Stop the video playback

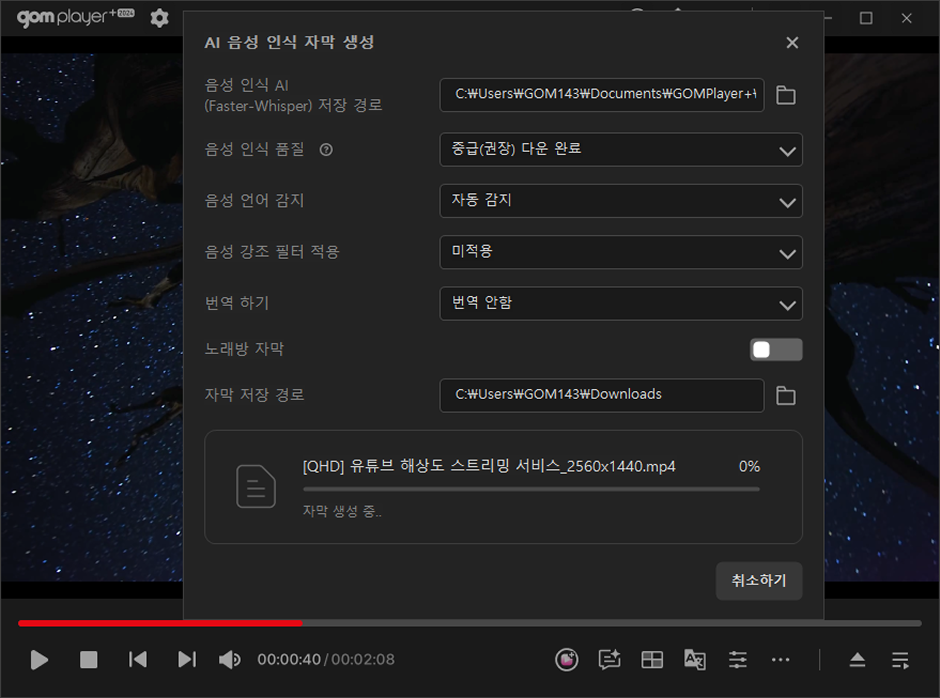(89, 660)
